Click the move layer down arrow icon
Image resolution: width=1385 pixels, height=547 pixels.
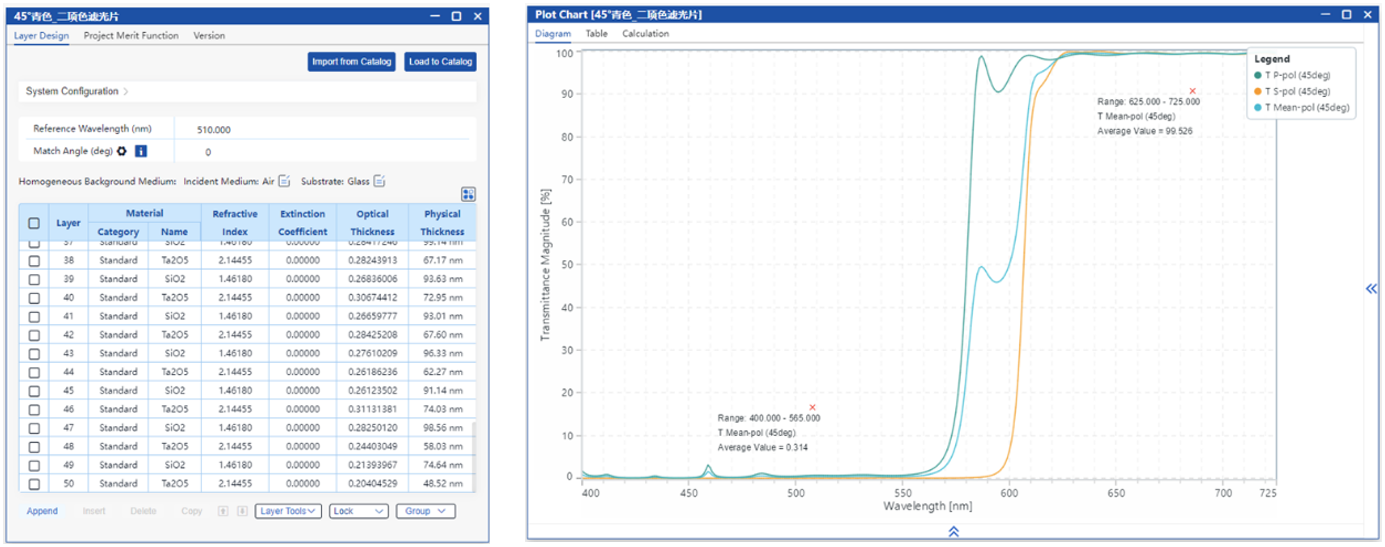(x=241, y=511)
